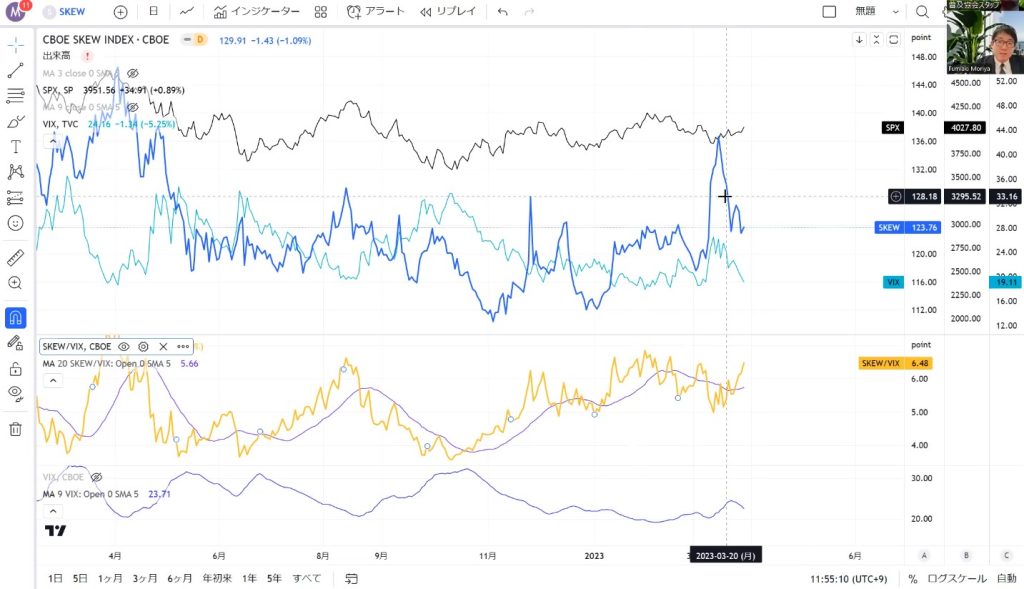The image size is (1024, 589).
Task: Open the chart type line-style selector
Action: tap(187, 11)
